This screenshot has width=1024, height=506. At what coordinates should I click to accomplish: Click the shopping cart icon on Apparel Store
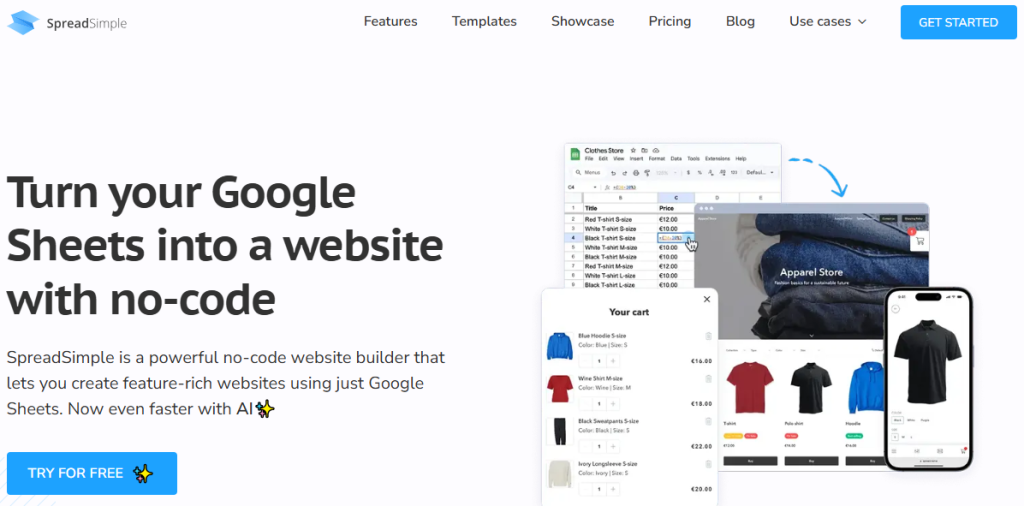(x=920, y=241)
